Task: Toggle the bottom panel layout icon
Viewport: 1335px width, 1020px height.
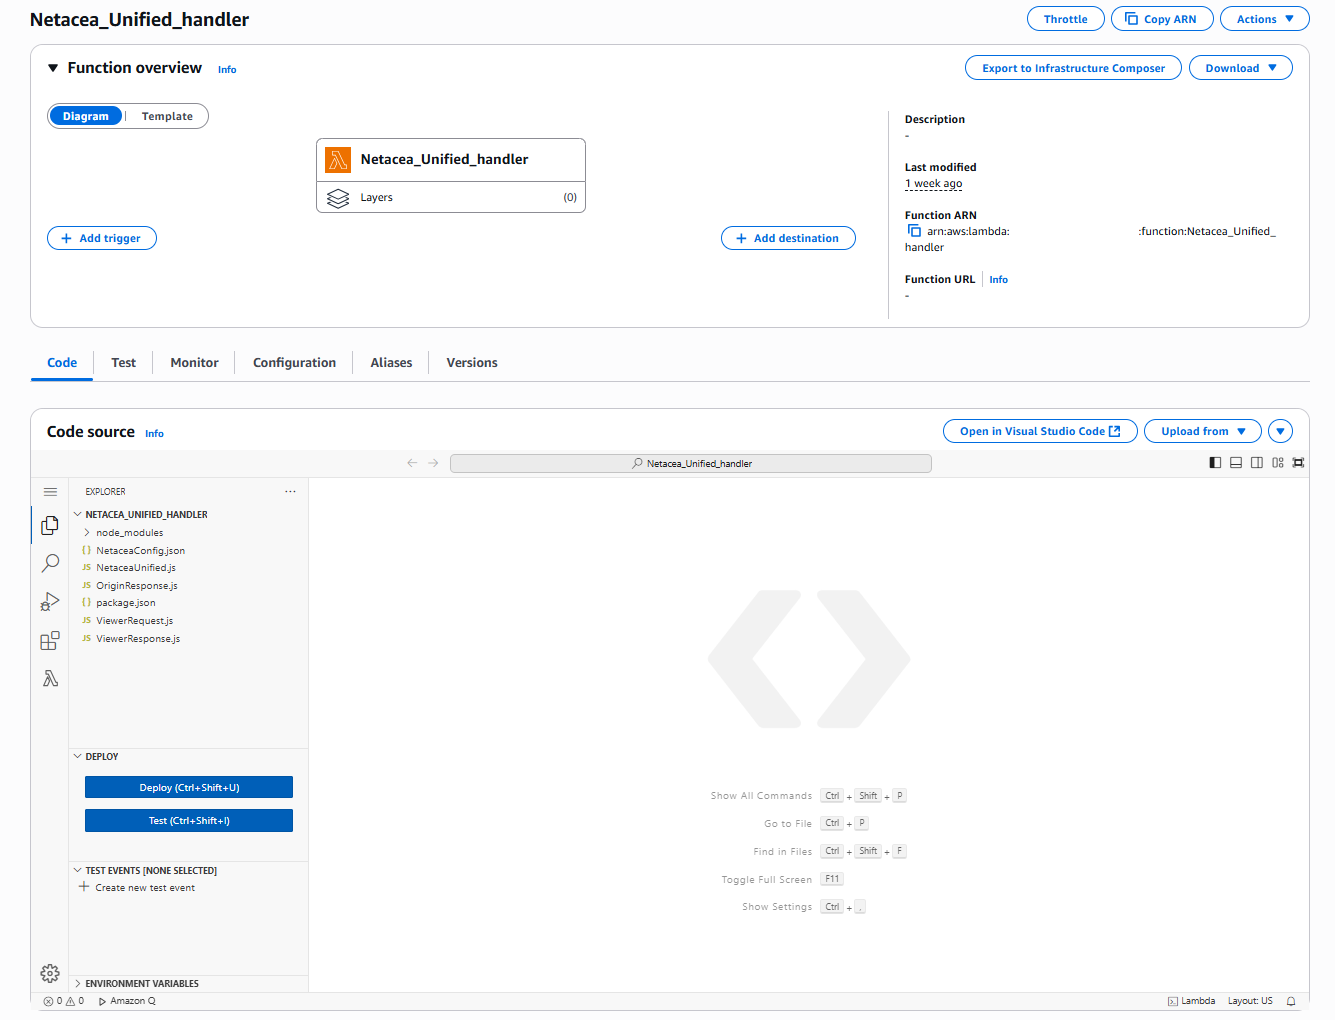Action: click(x=1236, y=463)
